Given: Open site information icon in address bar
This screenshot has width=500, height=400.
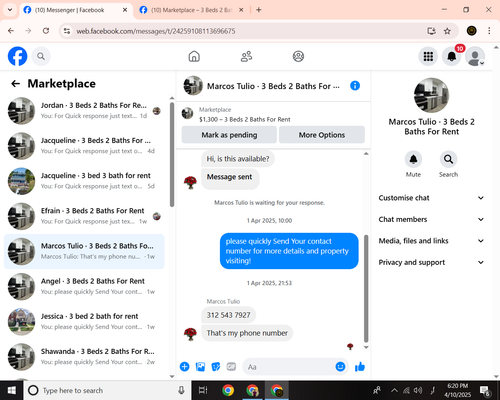Looking at the screenshot, I should tap(67, 31).
